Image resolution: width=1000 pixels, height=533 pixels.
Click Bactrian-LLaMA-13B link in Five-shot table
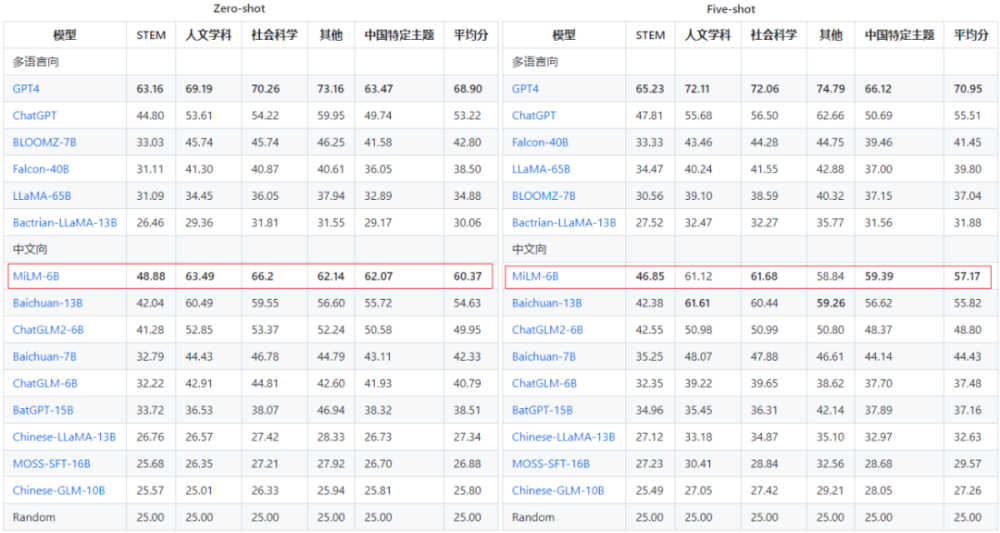coord(564,223)
